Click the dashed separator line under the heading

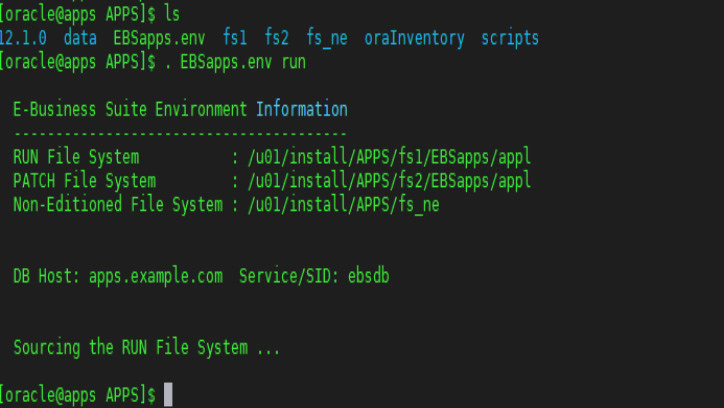(180, 133)
